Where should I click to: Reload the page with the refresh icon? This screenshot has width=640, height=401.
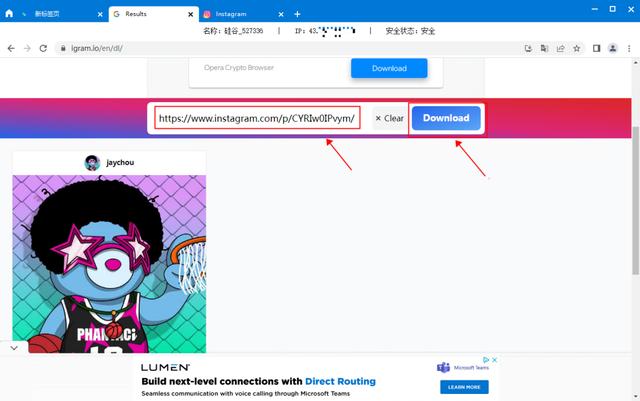(43, 48)
